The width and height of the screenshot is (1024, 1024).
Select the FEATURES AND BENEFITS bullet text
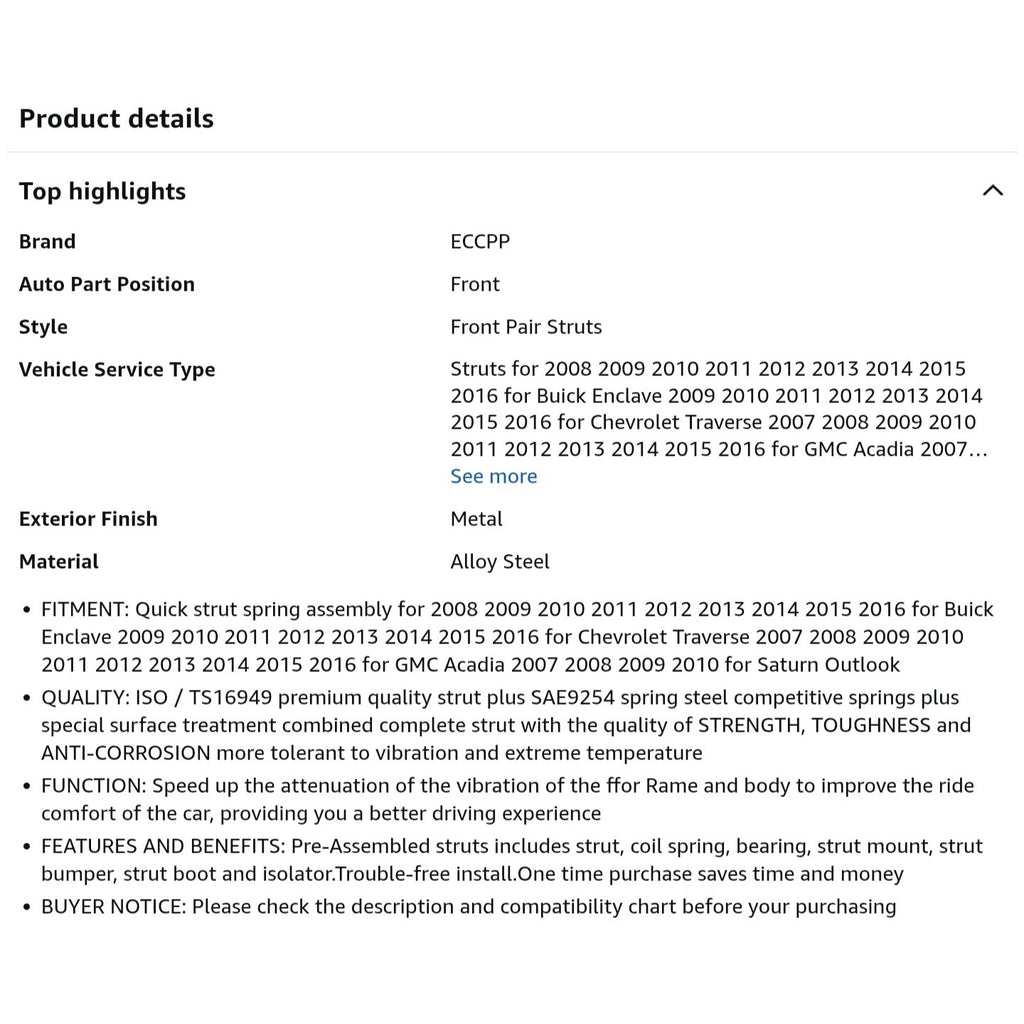click(512, 860)
